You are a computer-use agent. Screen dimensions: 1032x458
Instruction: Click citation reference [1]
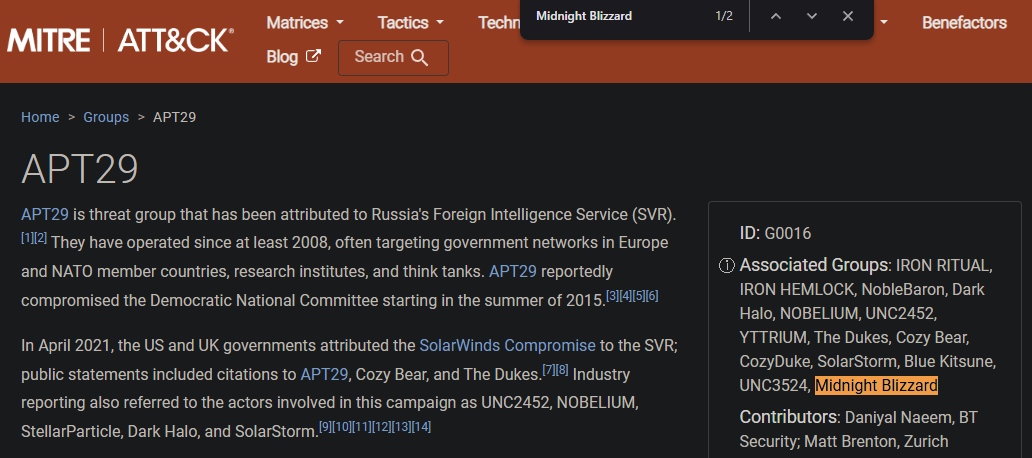(x=28, y=238)
